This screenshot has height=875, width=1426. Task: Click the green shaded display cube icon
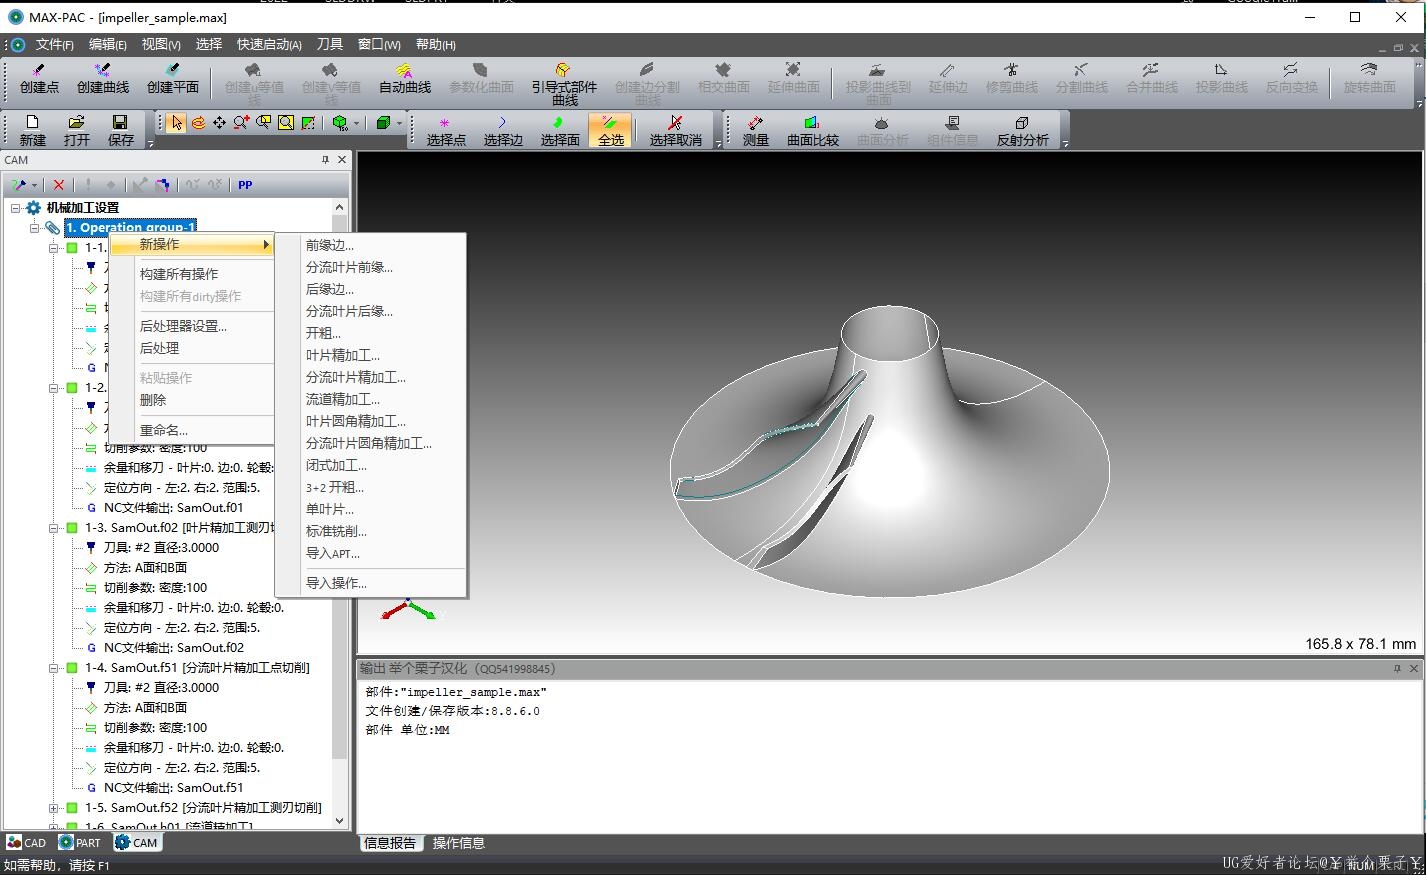[383, 123]
